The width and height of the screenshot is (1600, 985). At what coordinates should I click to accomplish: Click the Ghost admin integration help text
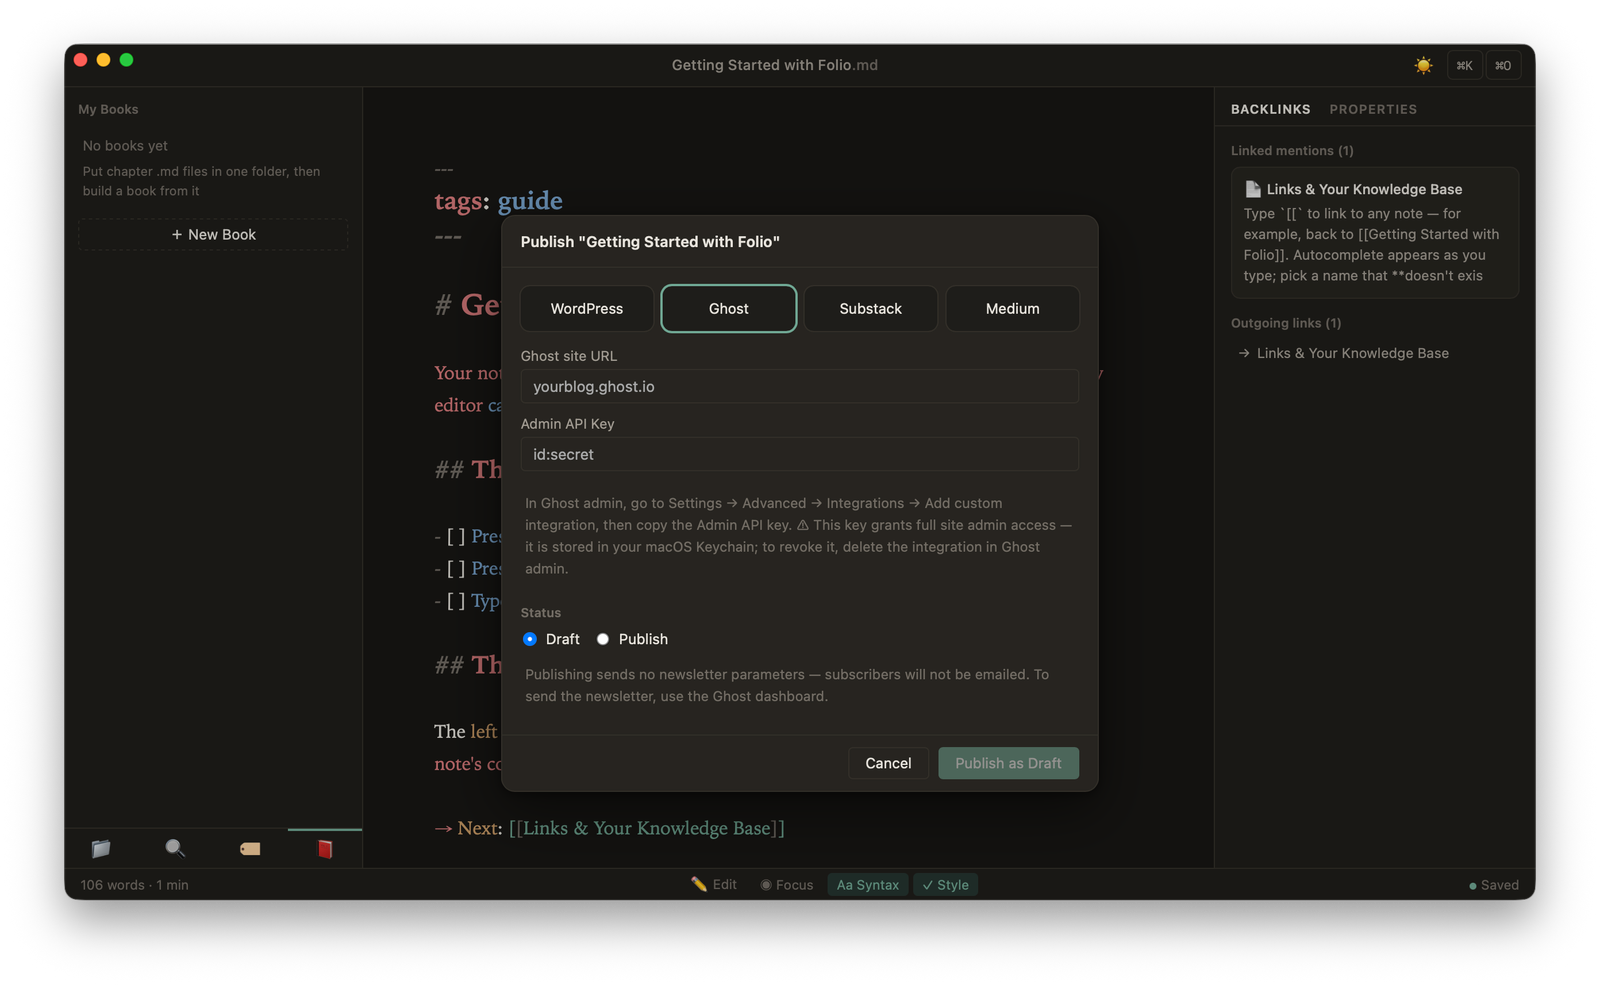(x=798, y=536)
